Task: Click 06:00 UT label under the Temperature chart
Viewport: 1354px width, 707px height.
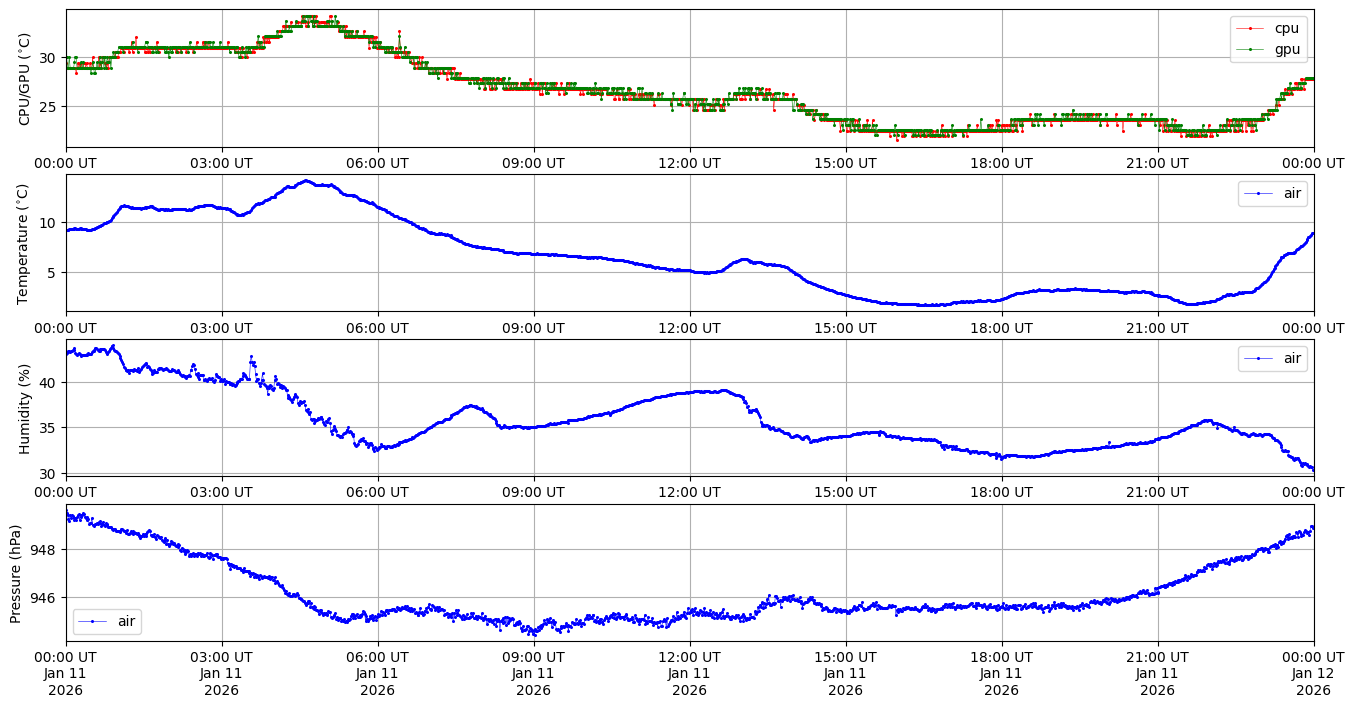Action: [x=377, y=327]
